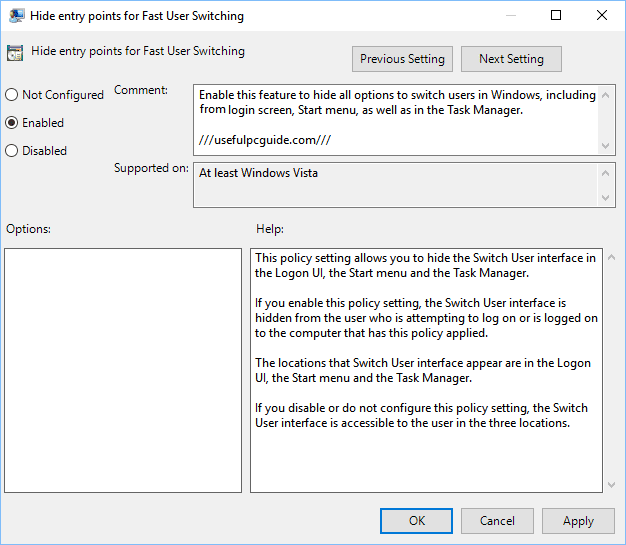The image size is (626, 545).
Task: Jump to the Next Setting
Action: tap(511, 59)
